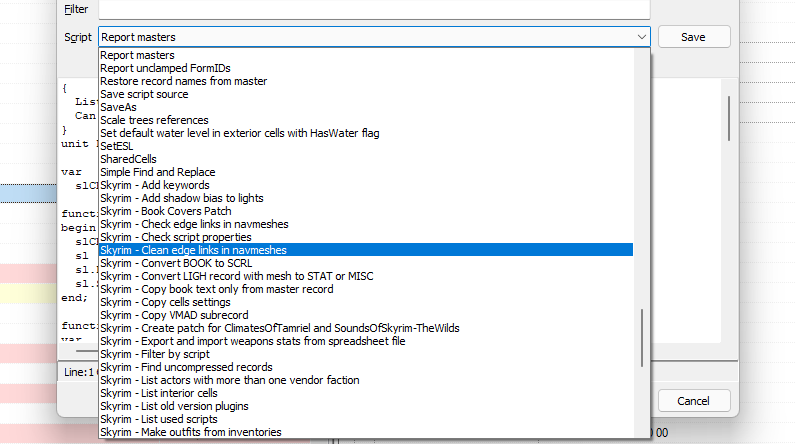Click the dropdown list scrollbar thumb
The width and height of the screenshot is (796, 444).
pyautogui.click(x=642, y=338)
